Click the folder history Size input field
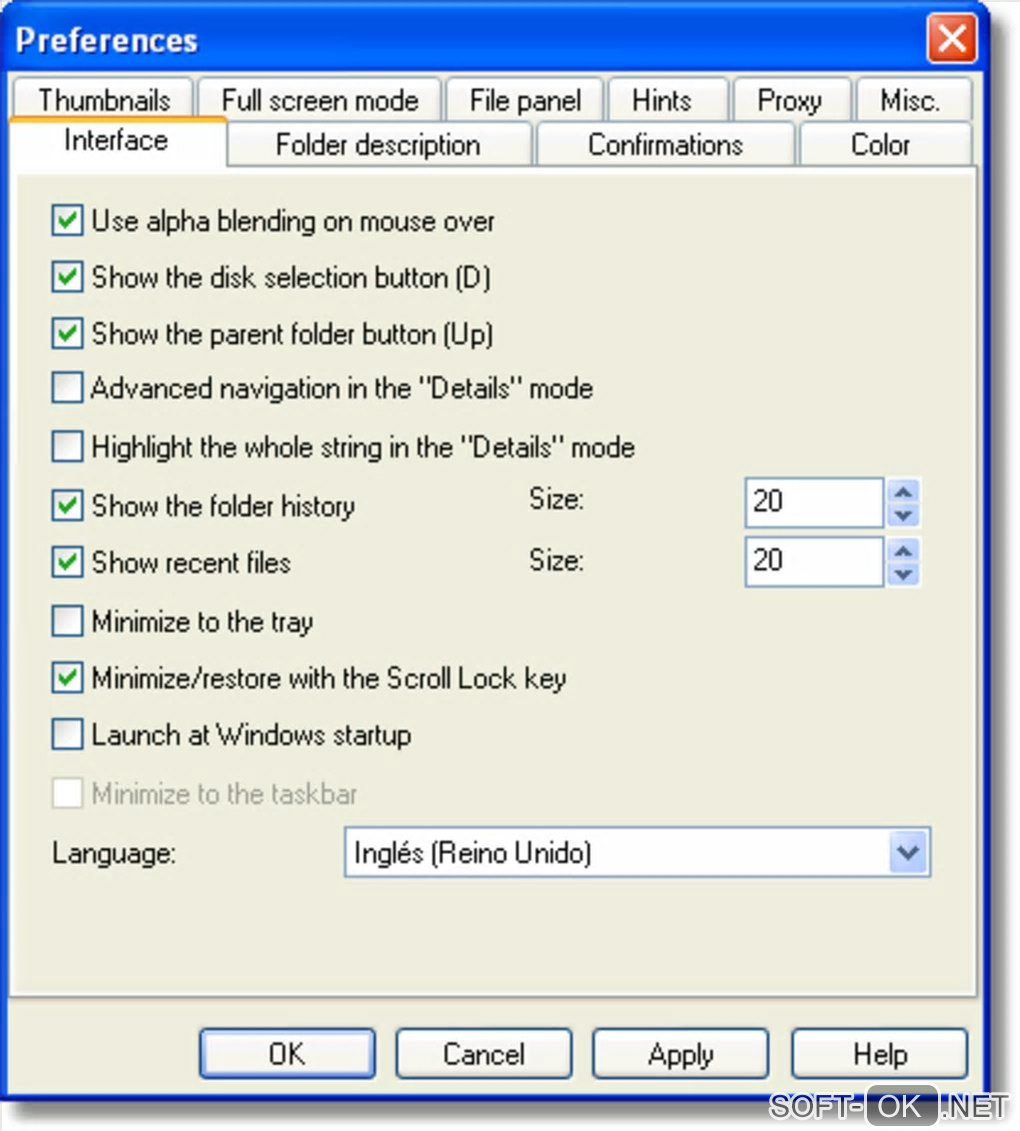Viewport: 1020px width, 1131px height. pos(814,502)
